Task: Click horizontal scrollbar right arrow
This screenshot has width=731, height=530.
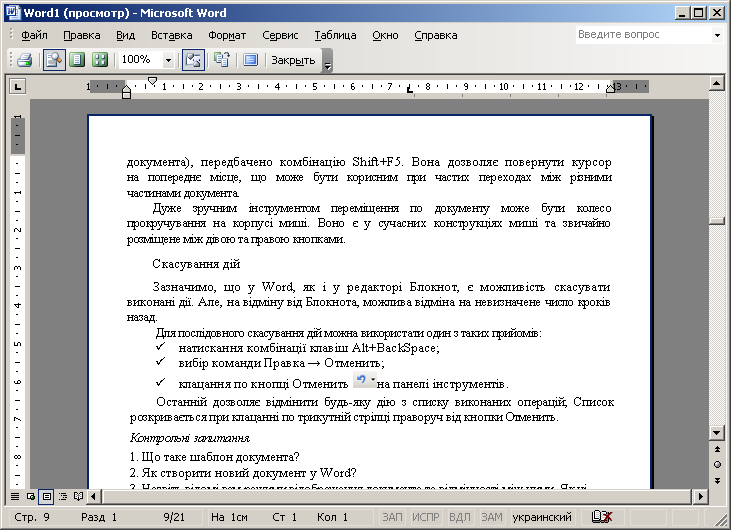Action: [700, 496]
